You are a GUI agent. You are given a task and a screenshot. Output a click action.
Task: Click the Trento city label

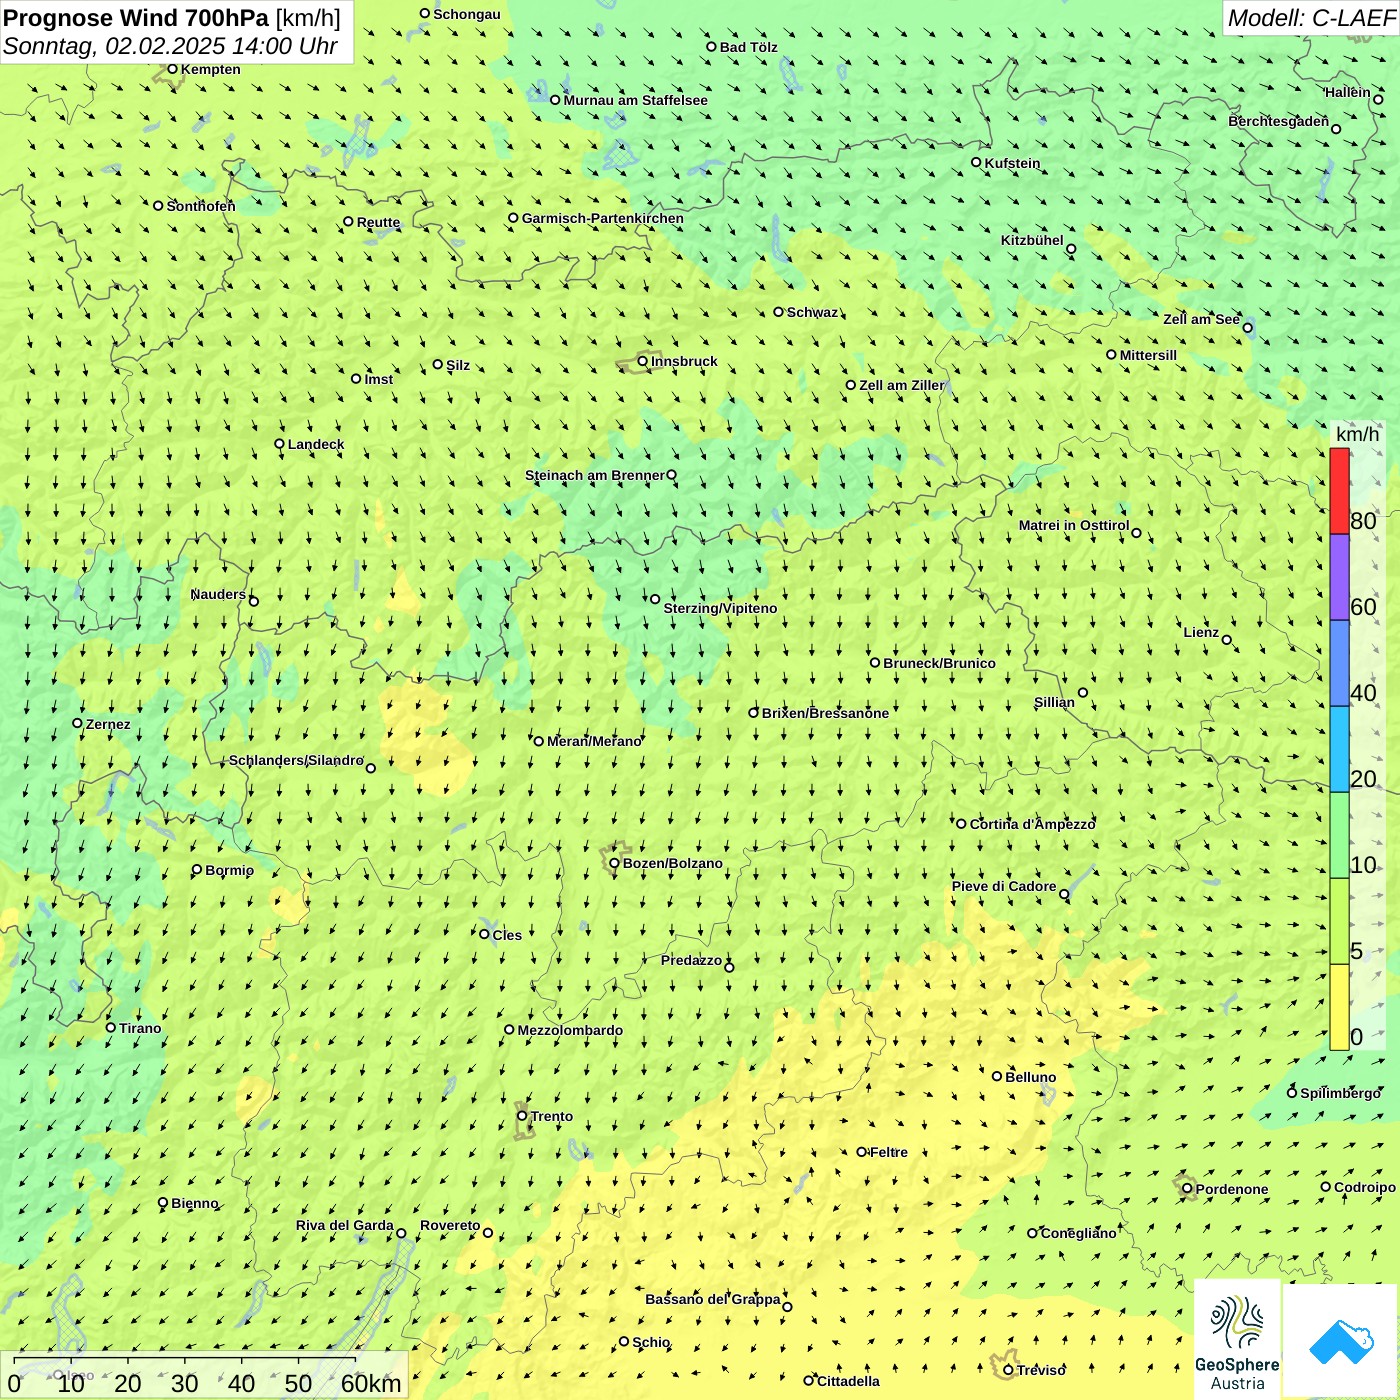552,1116
